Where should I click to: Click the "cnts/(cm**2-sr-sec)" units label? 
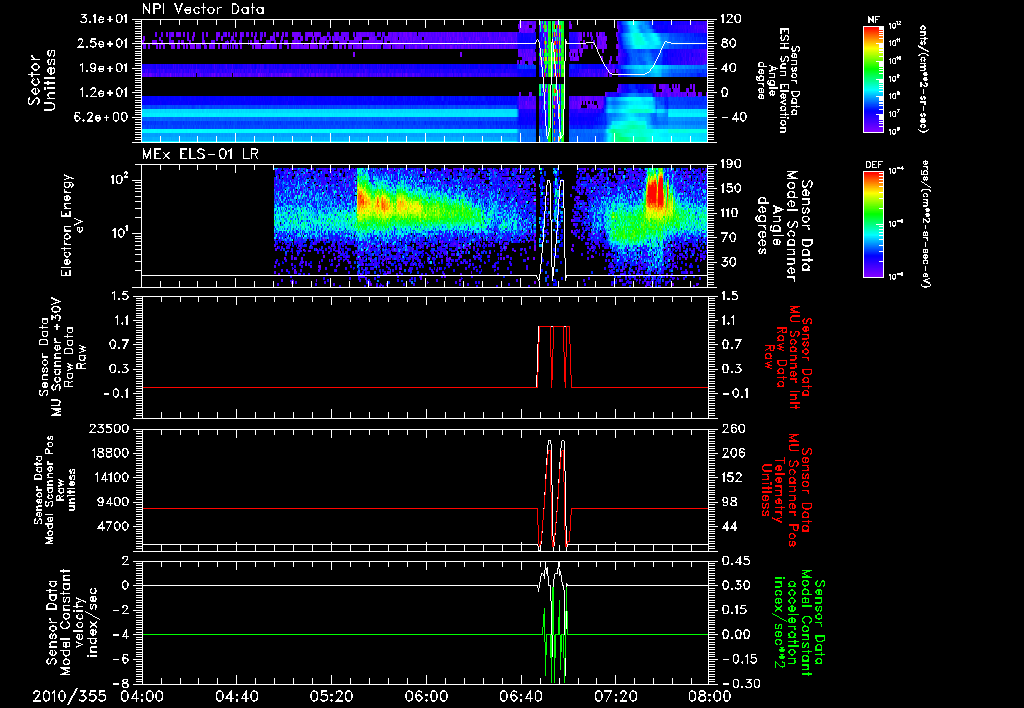pos(923,78)
